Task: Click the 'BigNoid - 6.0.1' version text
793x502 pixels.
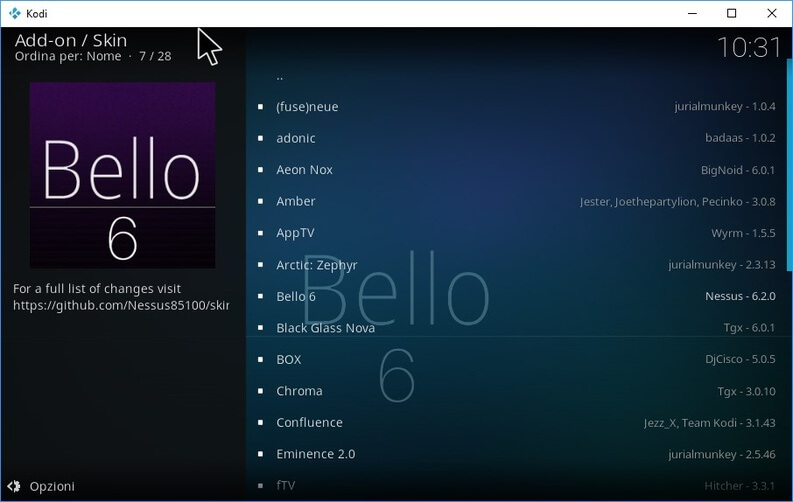Action: [x=738, y=170]
